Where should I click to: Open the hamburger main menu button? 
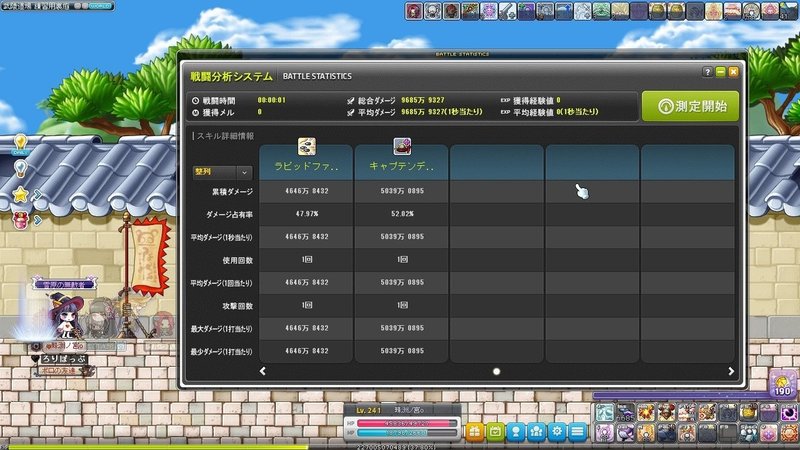[577, 432]
